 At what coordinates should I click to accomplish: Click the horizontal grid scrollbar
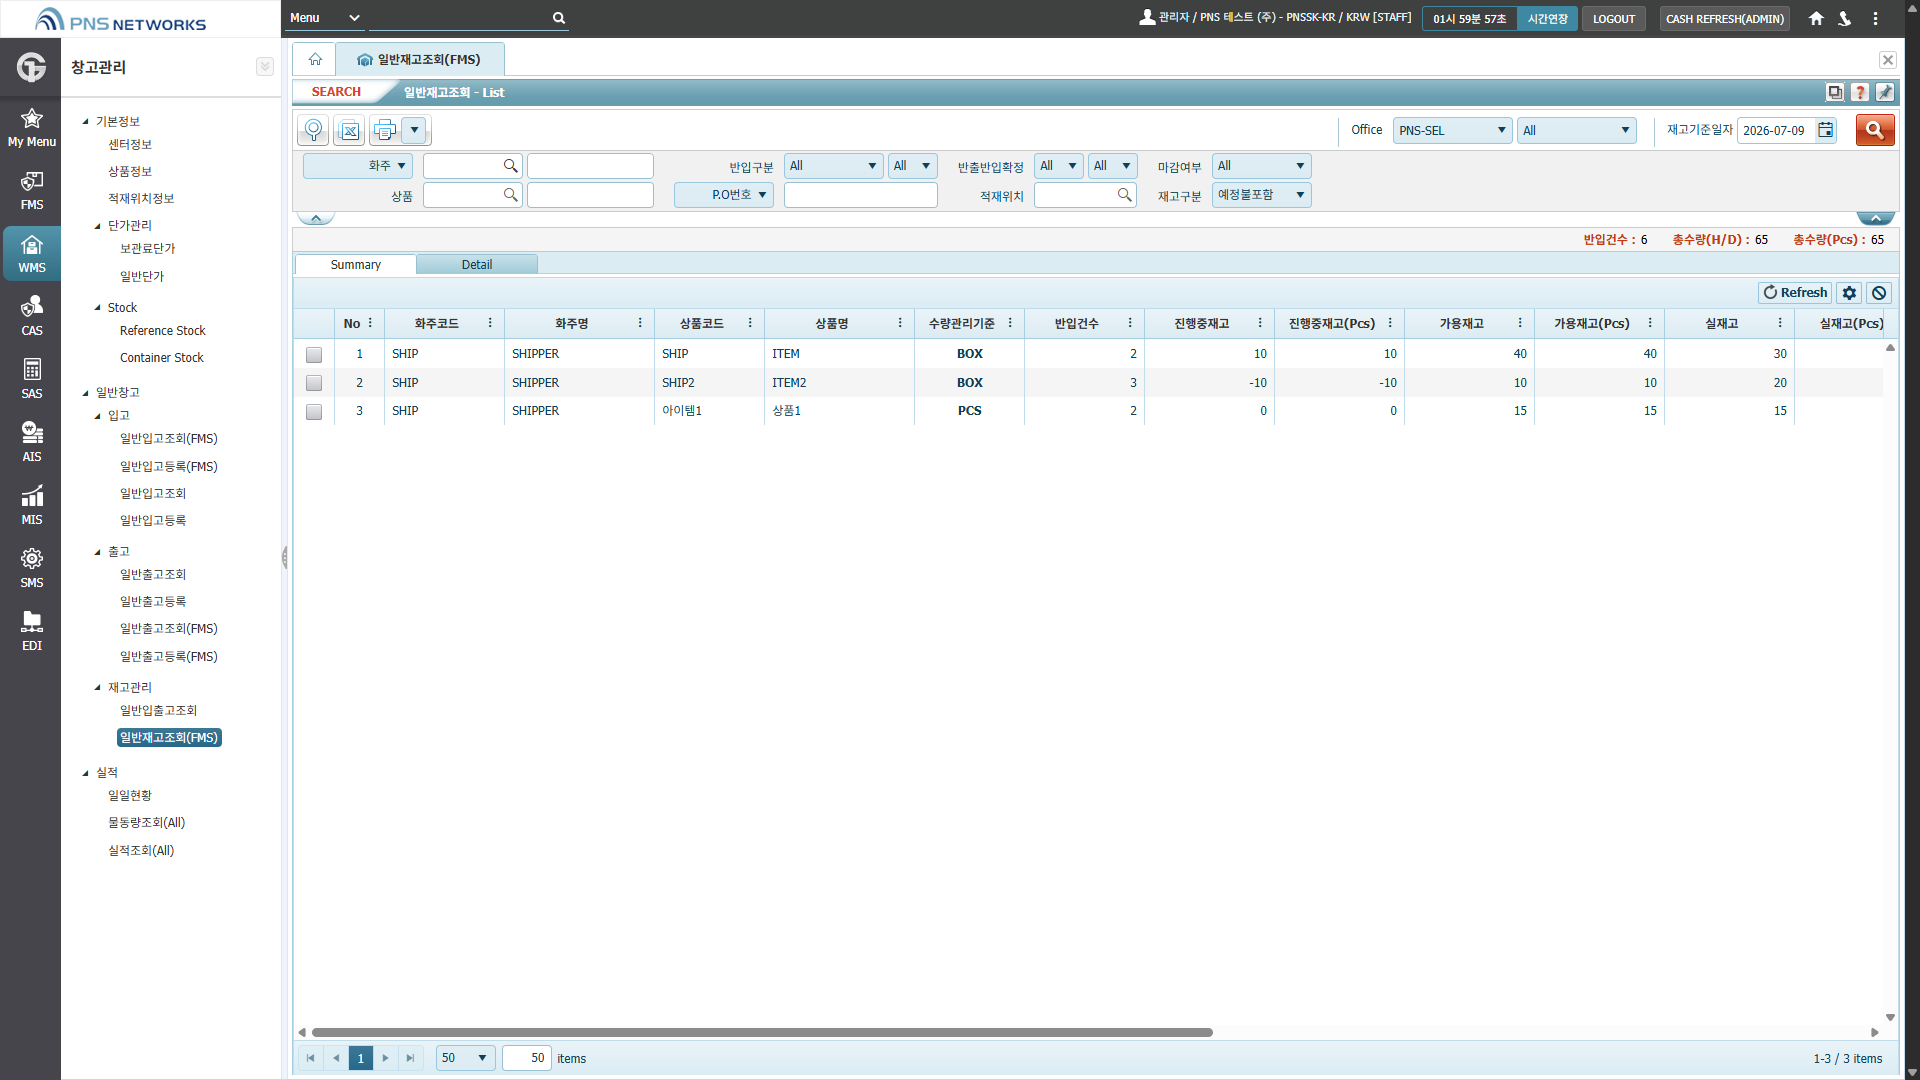tap(762, 1032)
